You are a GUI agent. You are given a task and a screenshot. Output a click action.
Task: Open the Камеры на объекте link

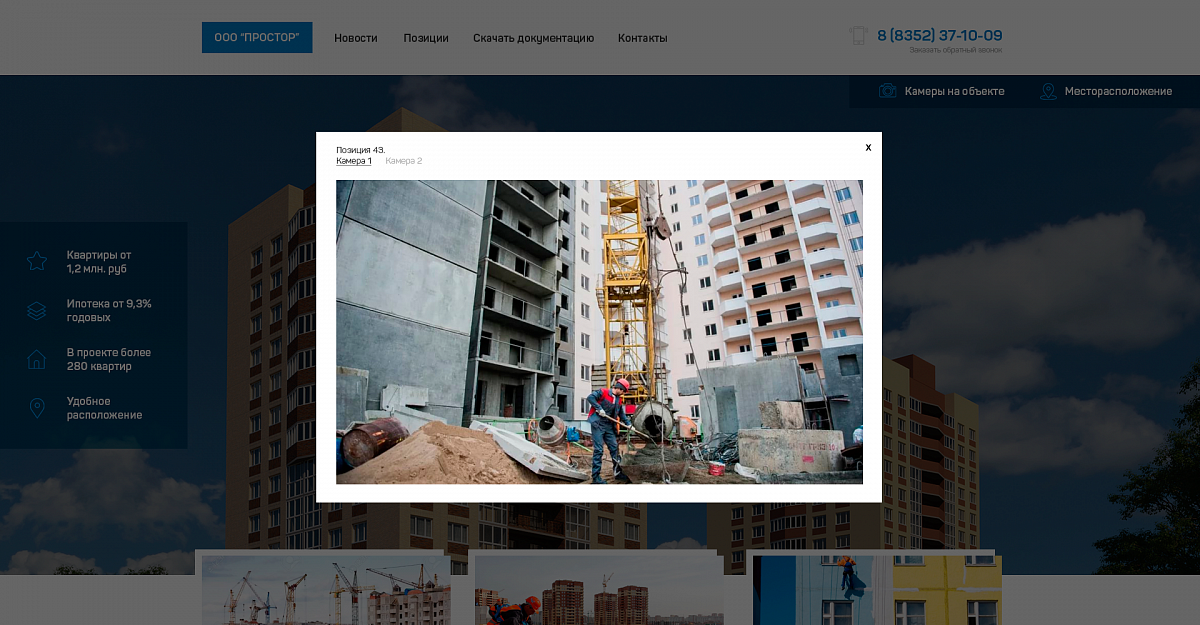955,91
